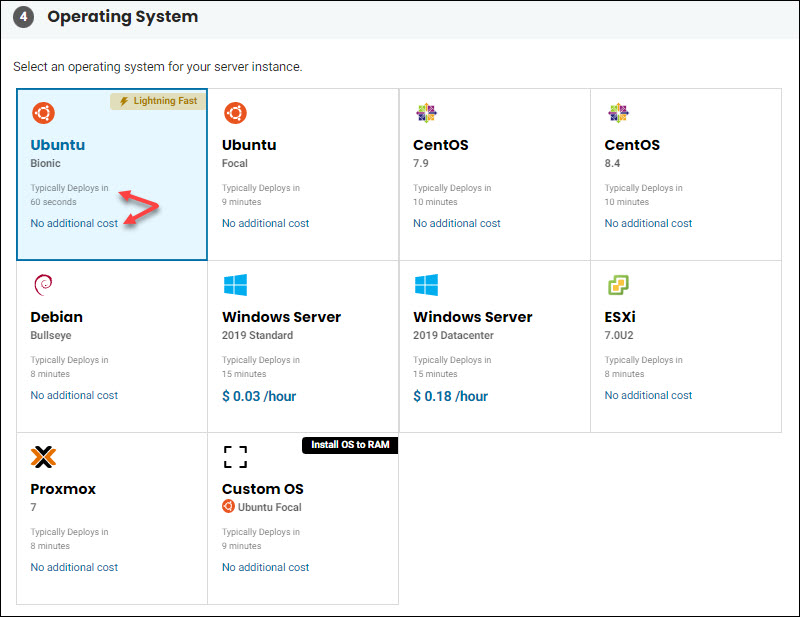Click the Debian swirl logo
Viewport: 800px width, 617px height.
point(43,285)
